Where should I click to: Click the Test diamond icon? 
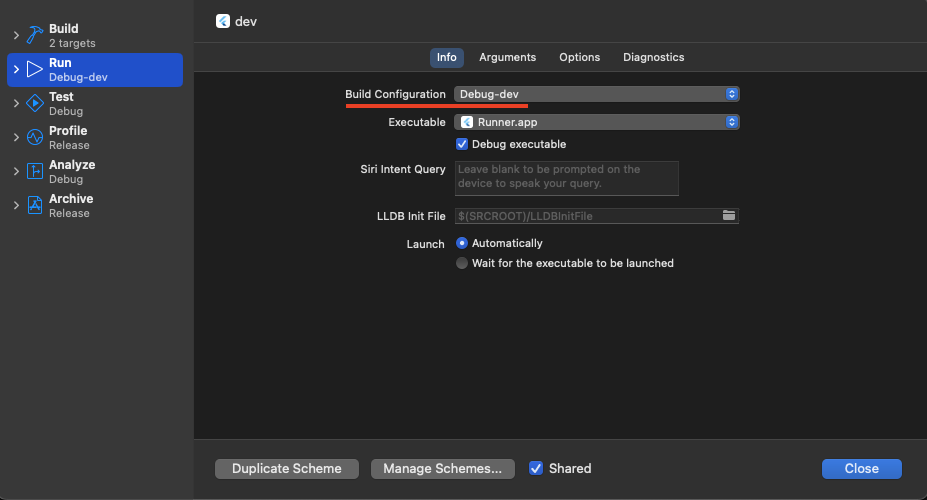click(x=35, y=103)
